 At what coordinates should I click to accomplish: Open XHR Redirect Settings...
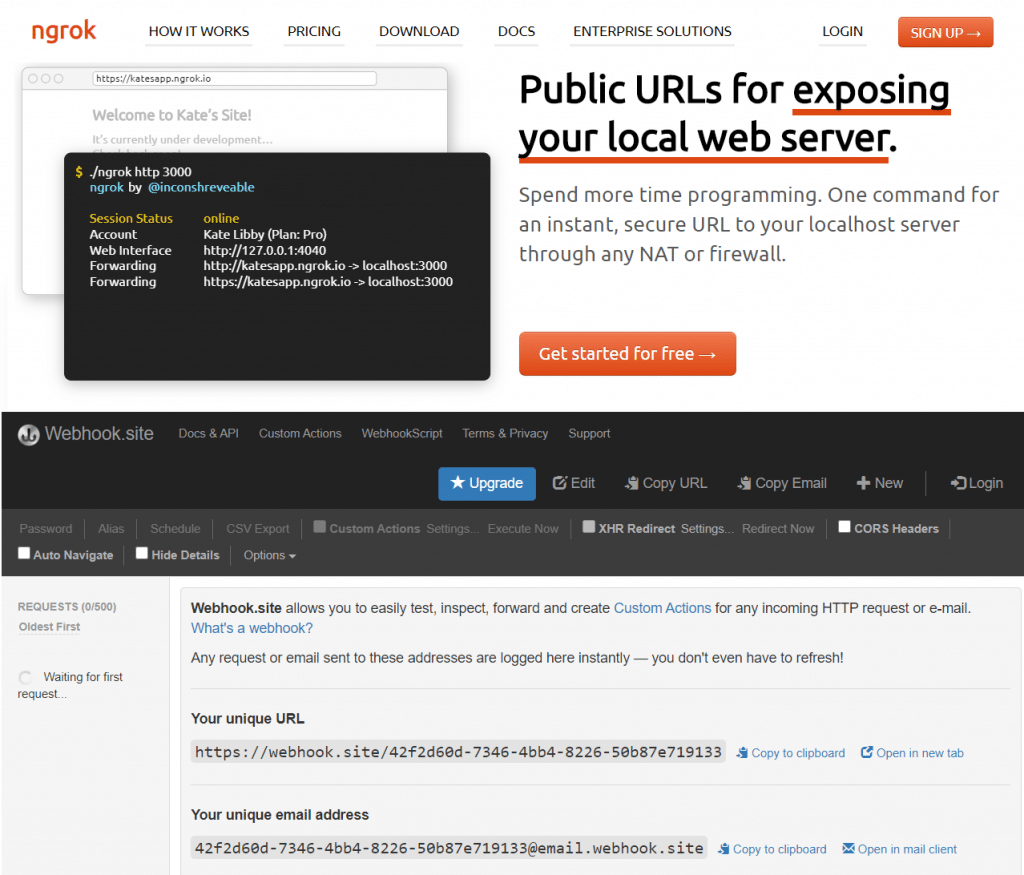tap(707, 529)
